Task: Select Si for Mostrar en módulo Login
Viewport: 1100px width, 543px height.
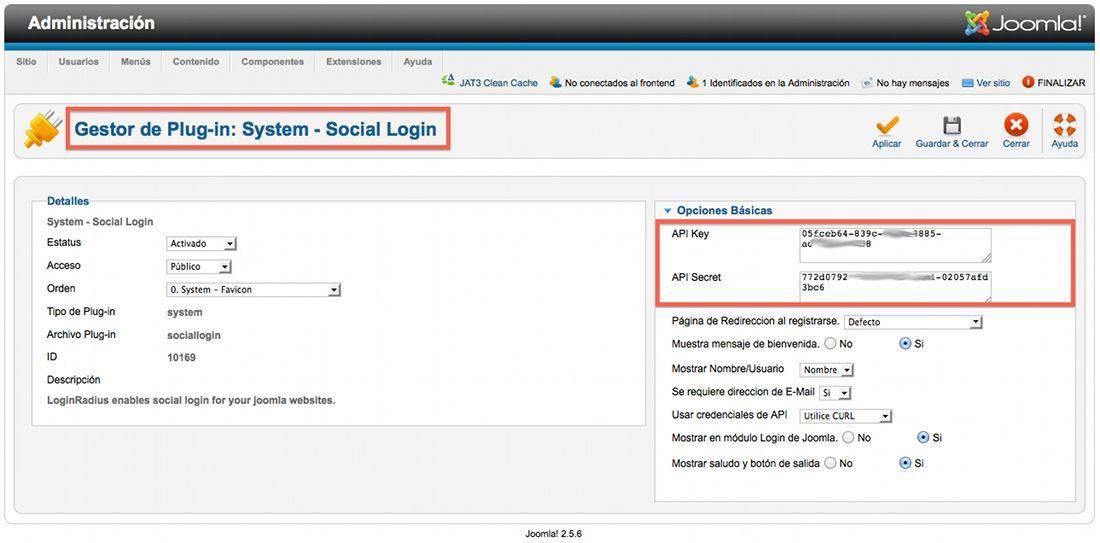Action: click(923, 437)
